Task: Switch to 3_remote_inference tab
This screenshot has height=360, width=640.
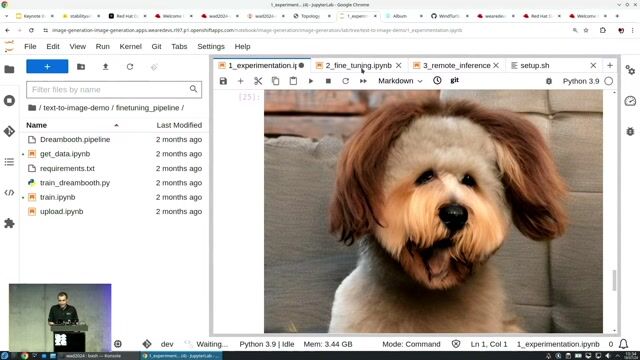Action: click(x=456, y=65)
